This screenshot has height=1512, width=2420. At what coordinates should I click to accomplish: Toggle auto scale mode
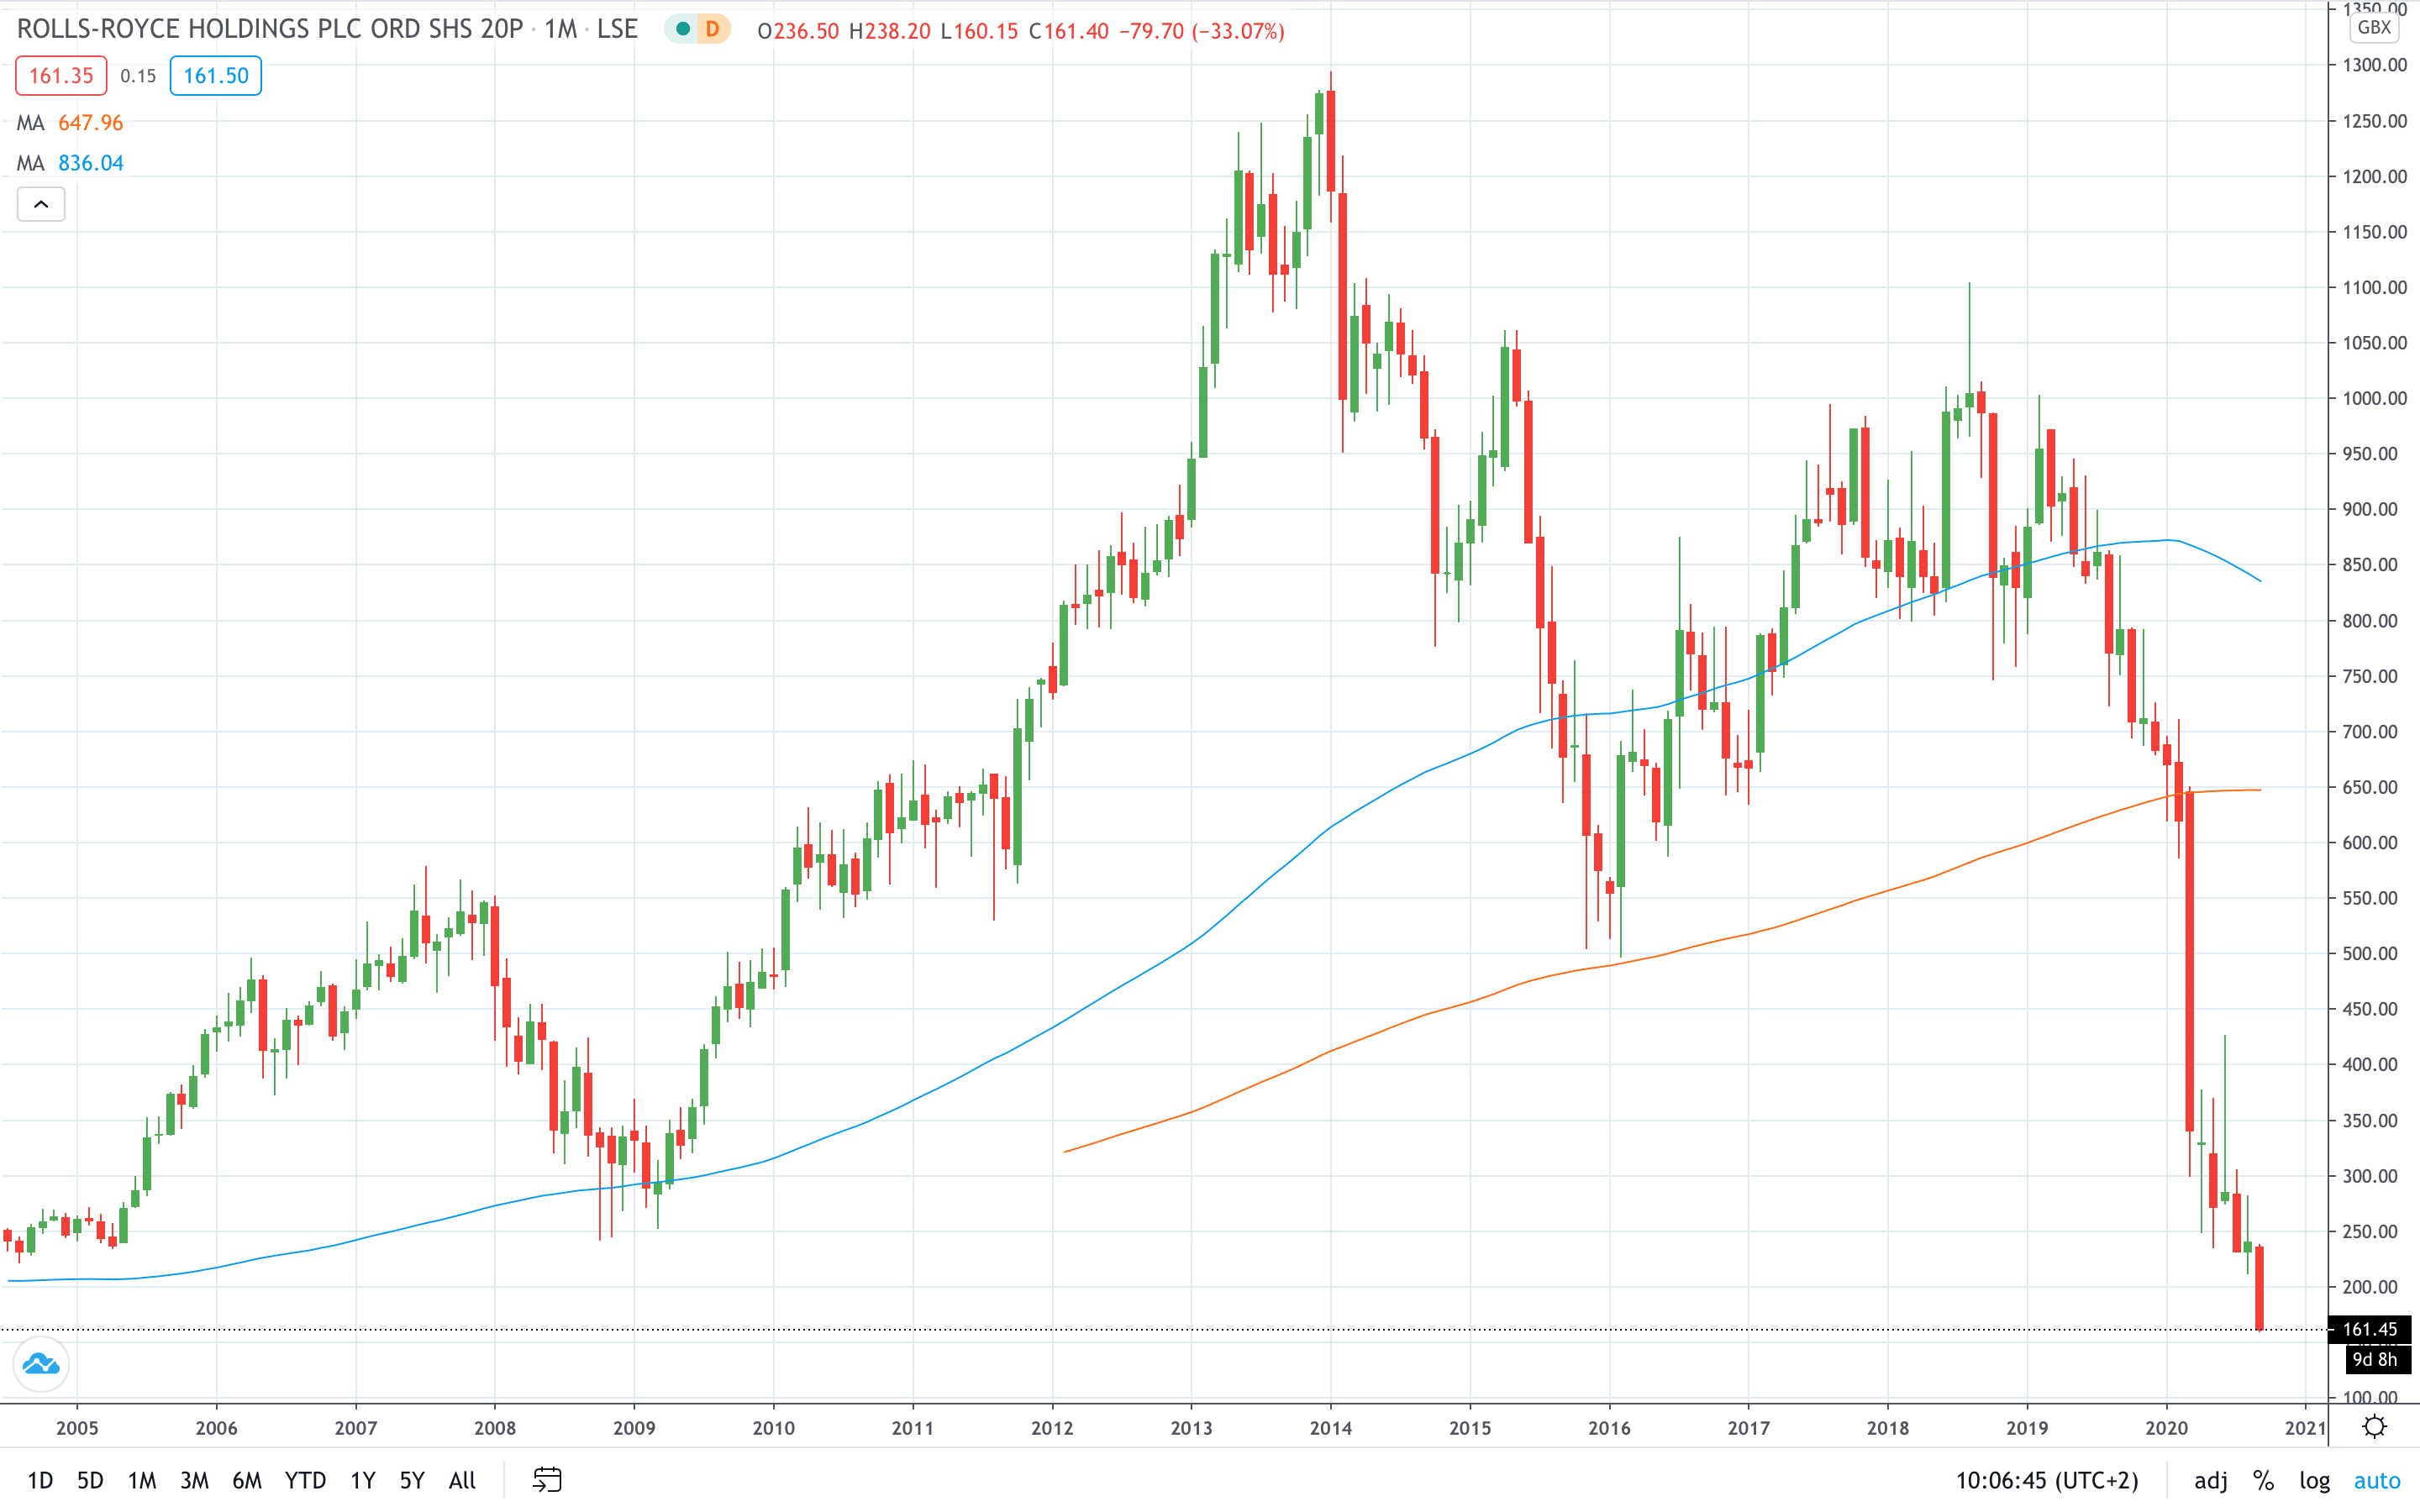click(x=2377, y=1480)
